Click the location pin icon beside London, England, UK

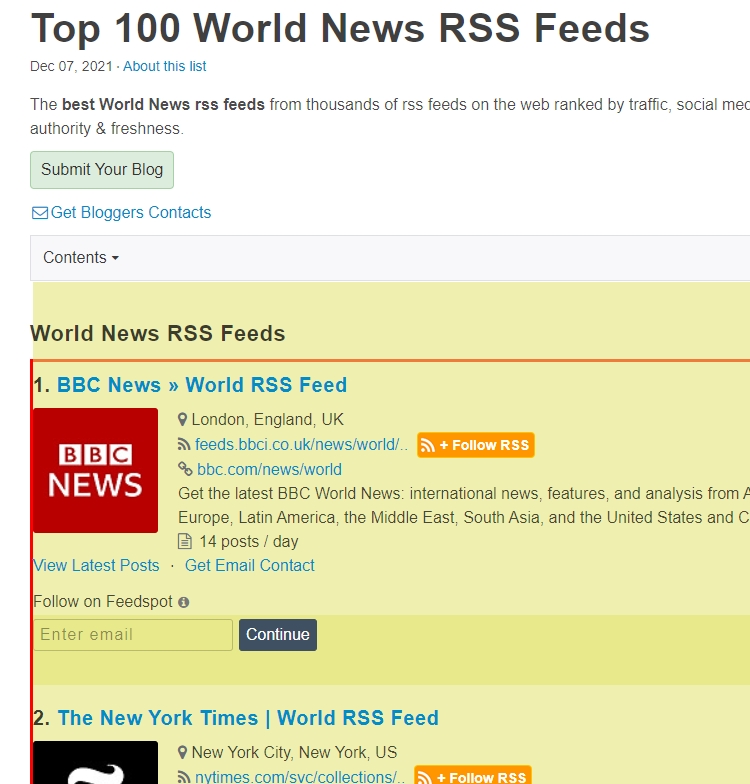[x=182, y=420]
